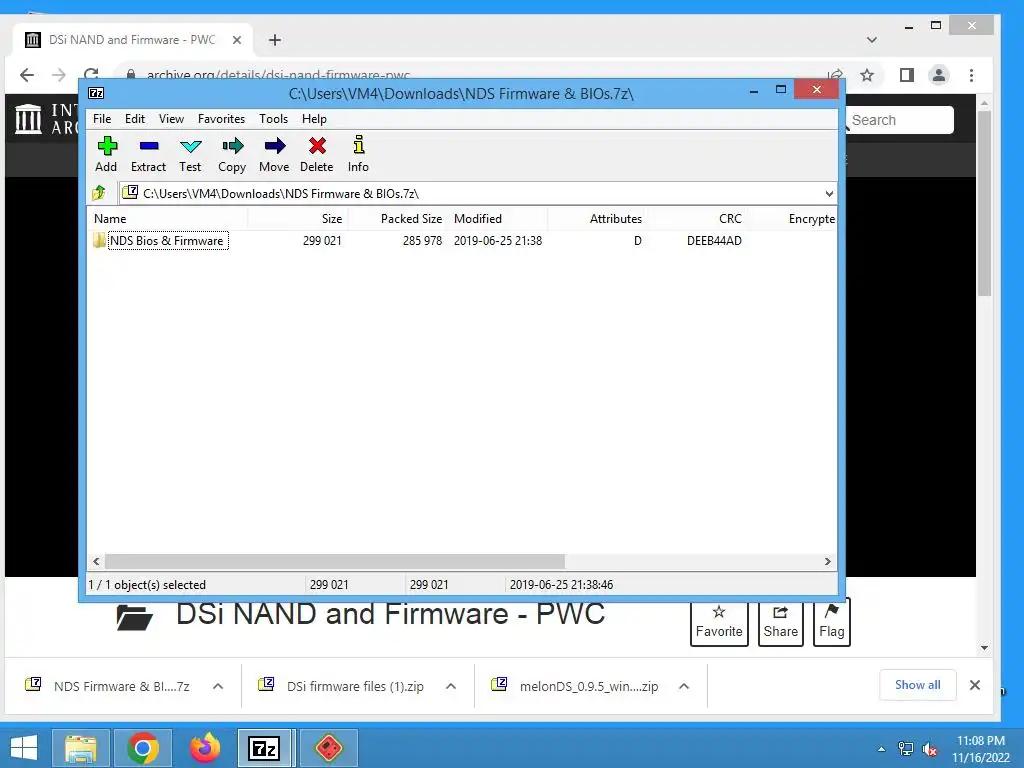Click the archive.org Search field
1024x768 pixels.
coord(899,120)
